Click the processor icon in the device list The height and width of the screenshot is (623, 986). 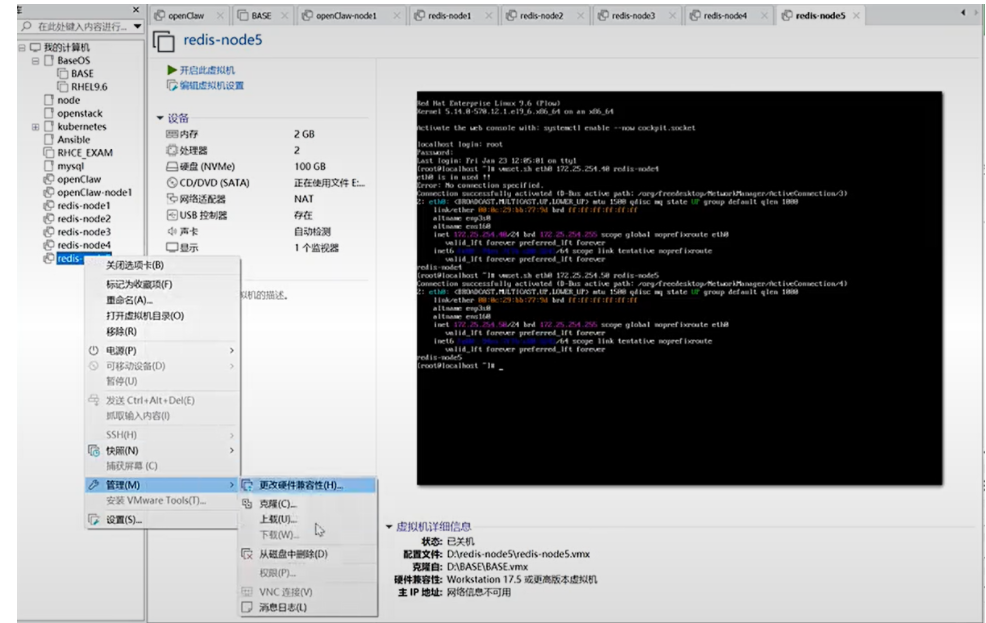172,150
